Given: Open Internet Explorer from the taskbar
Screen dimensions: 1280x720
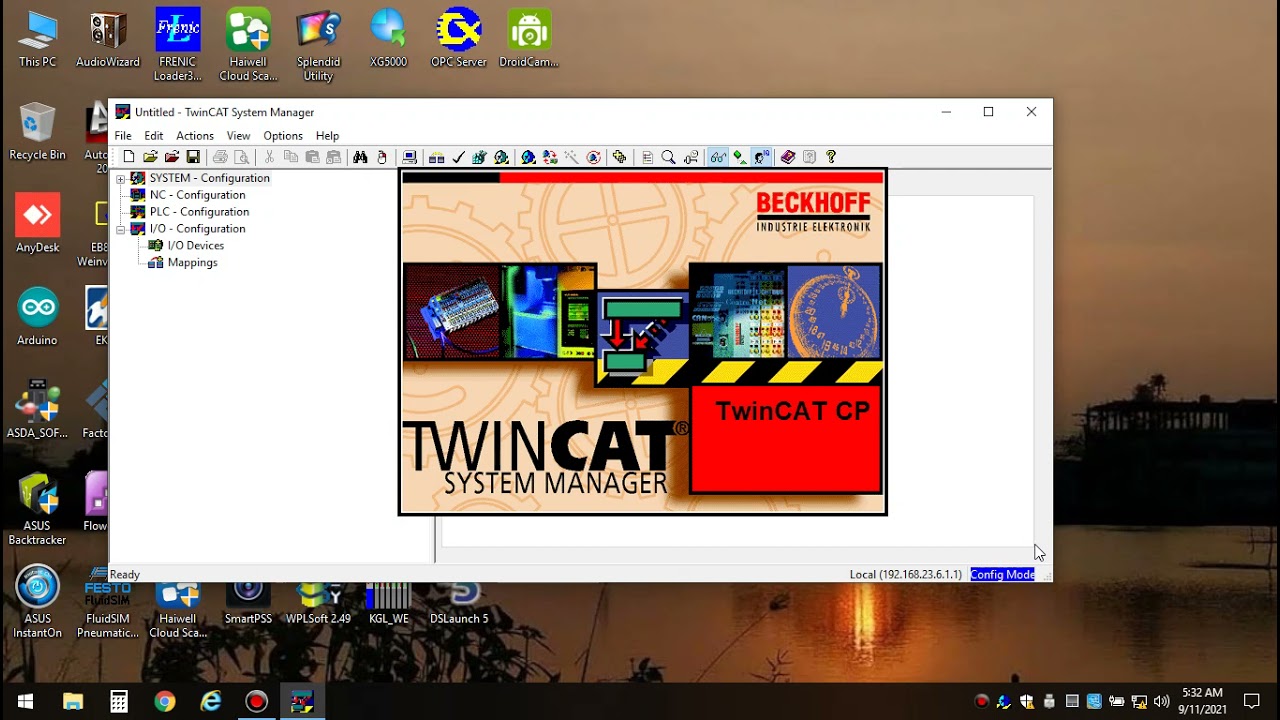Looking at the screenshot, I should coord(211,701).
